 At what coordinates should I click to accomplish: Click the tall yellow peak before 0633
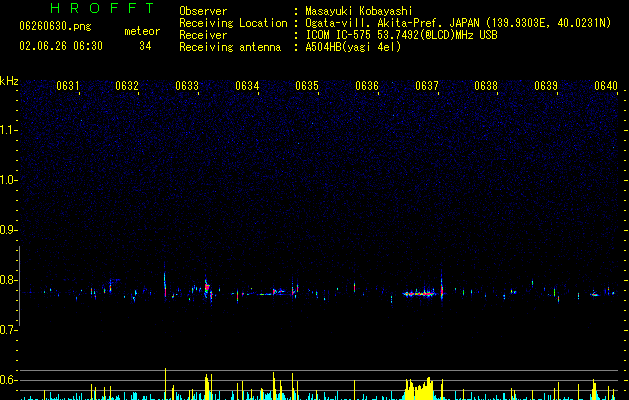(165, 384)
